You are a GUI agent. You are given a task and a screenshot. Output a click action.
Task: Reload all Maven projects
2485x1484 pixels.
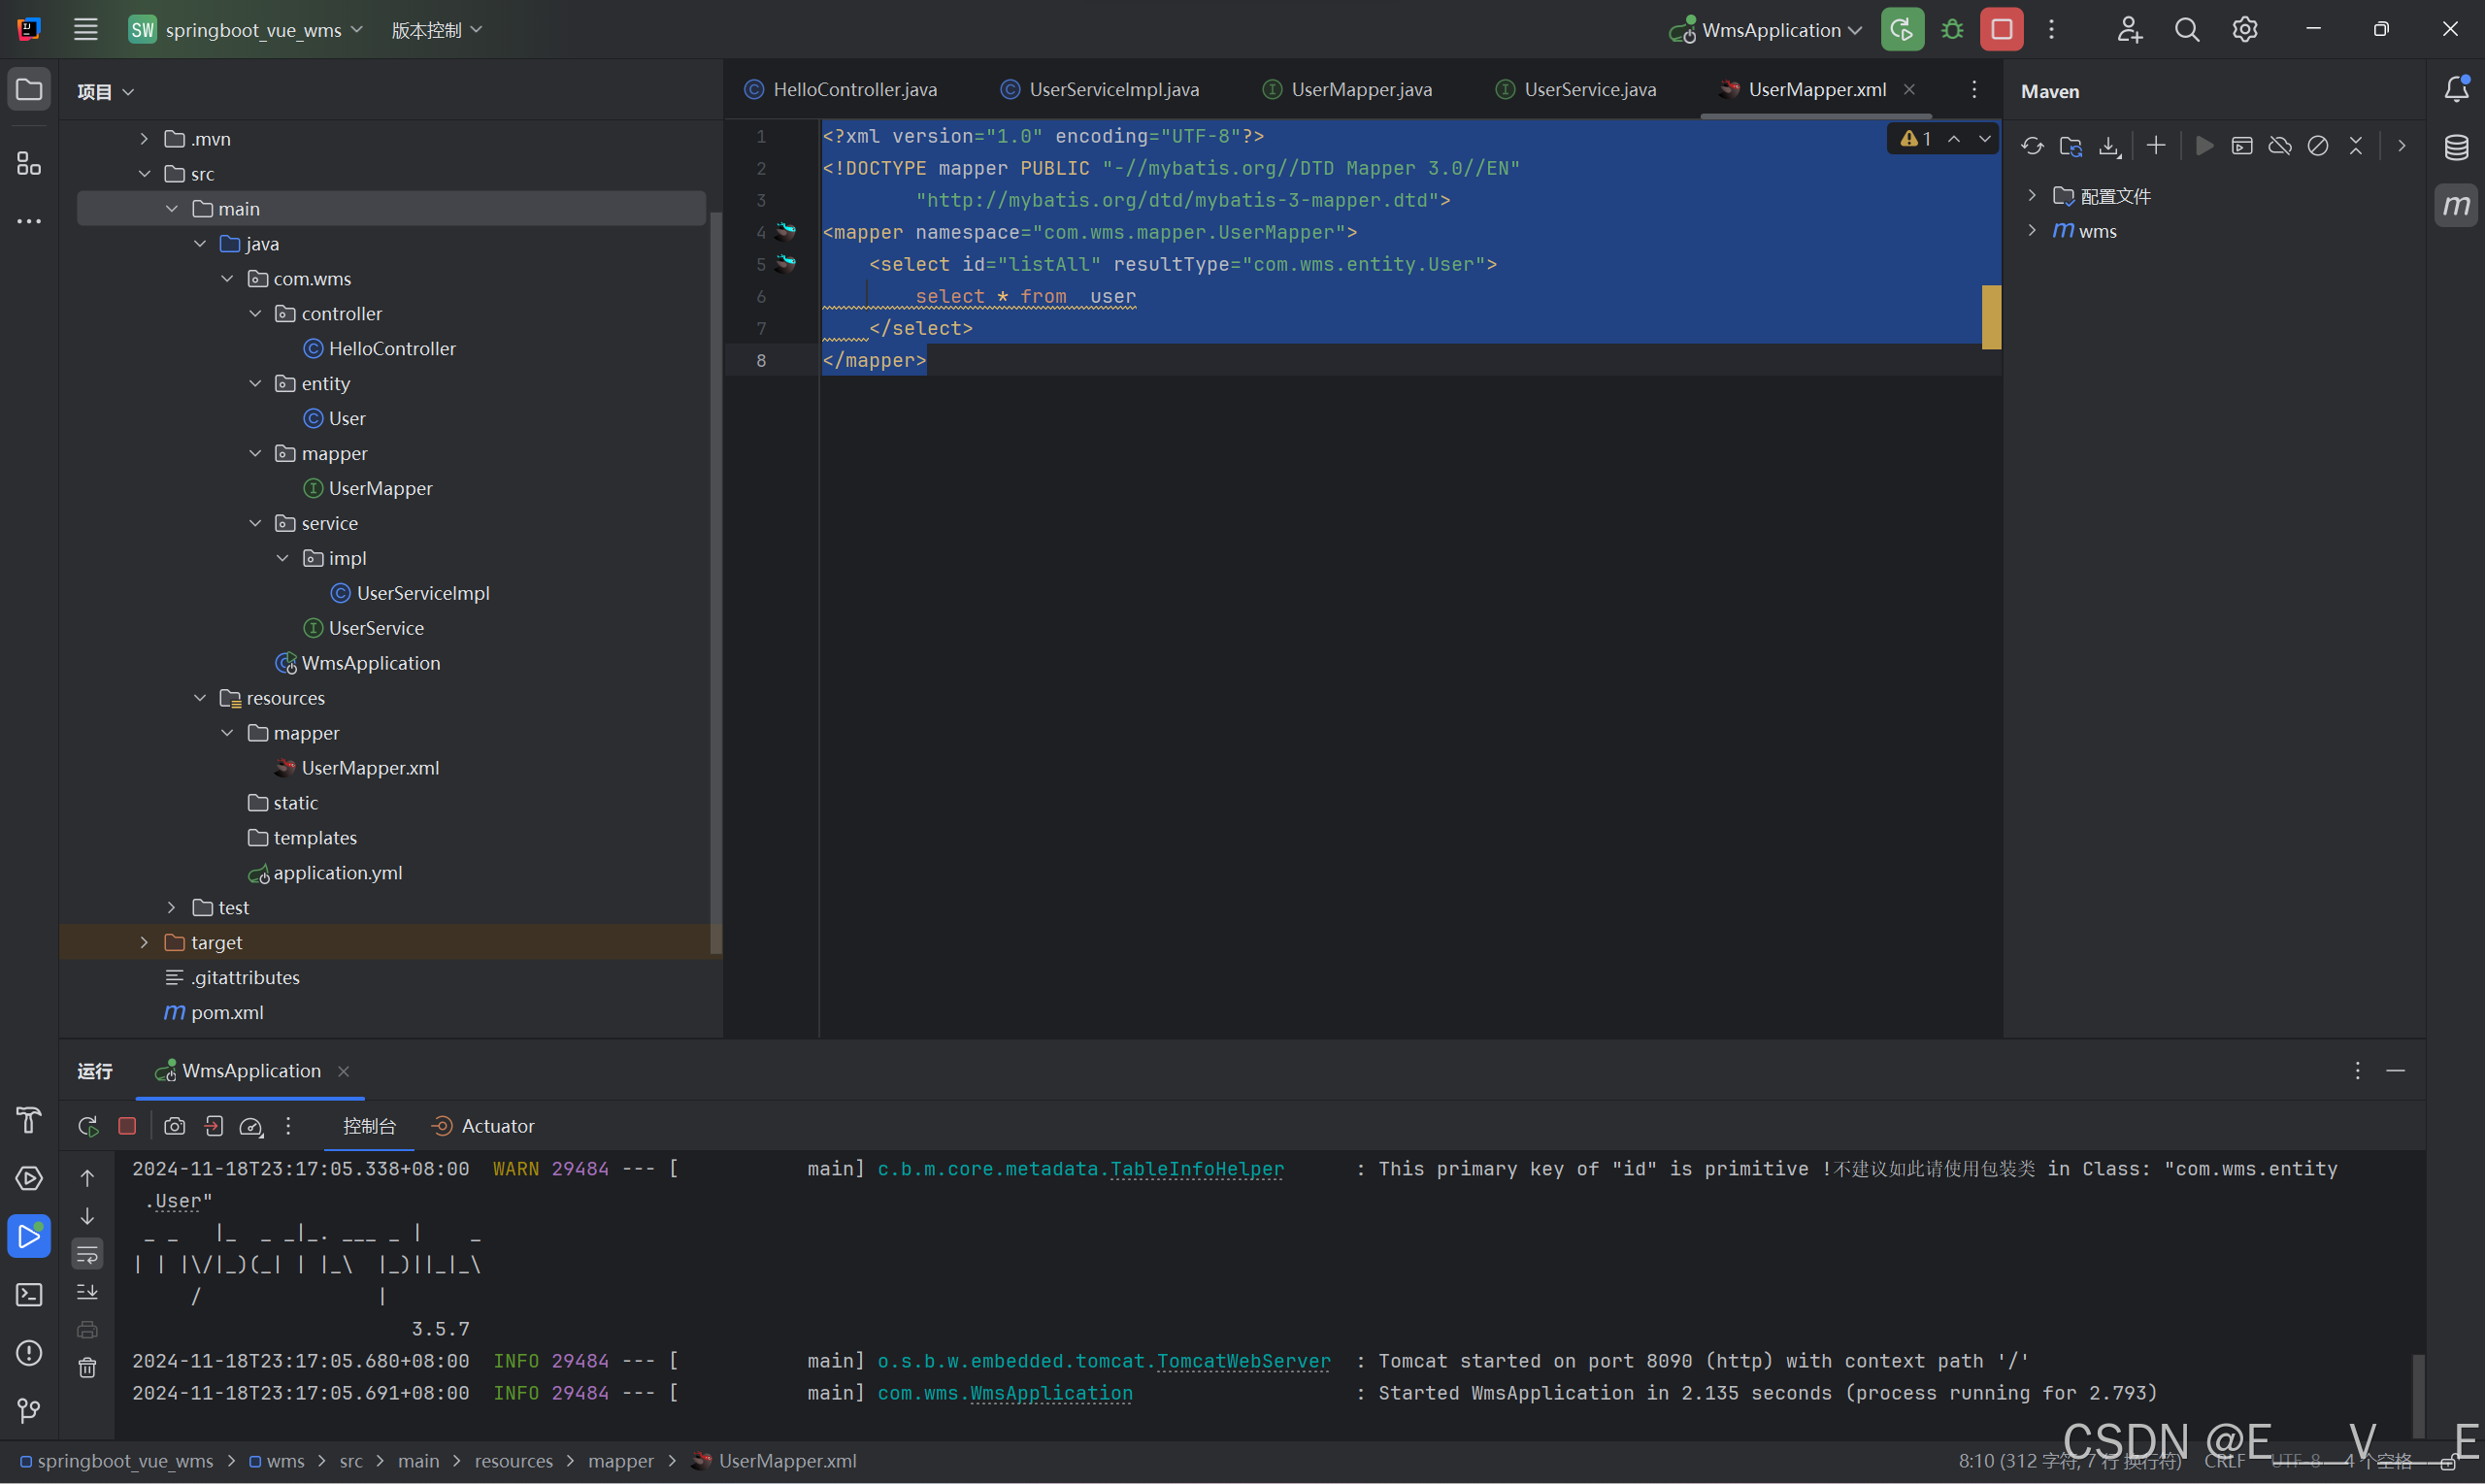[2032, 146]
